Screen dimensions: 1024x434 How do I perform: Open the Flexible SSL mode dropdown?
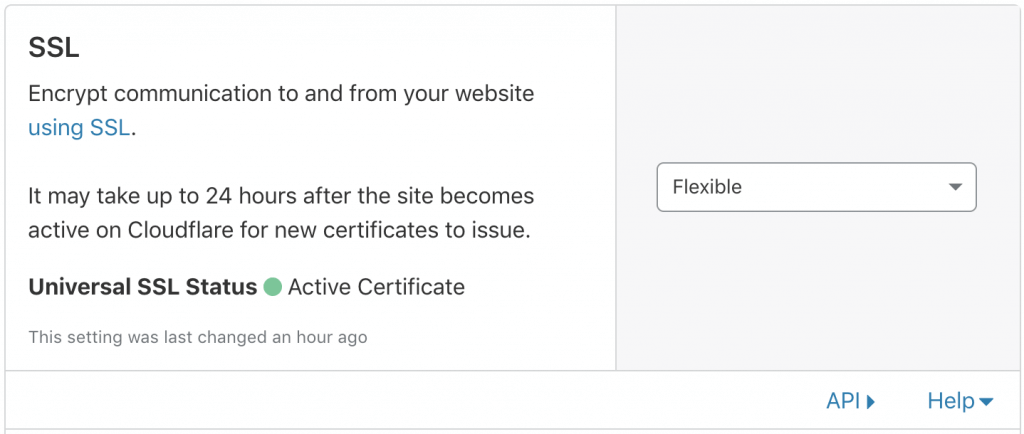pos(816,187)
